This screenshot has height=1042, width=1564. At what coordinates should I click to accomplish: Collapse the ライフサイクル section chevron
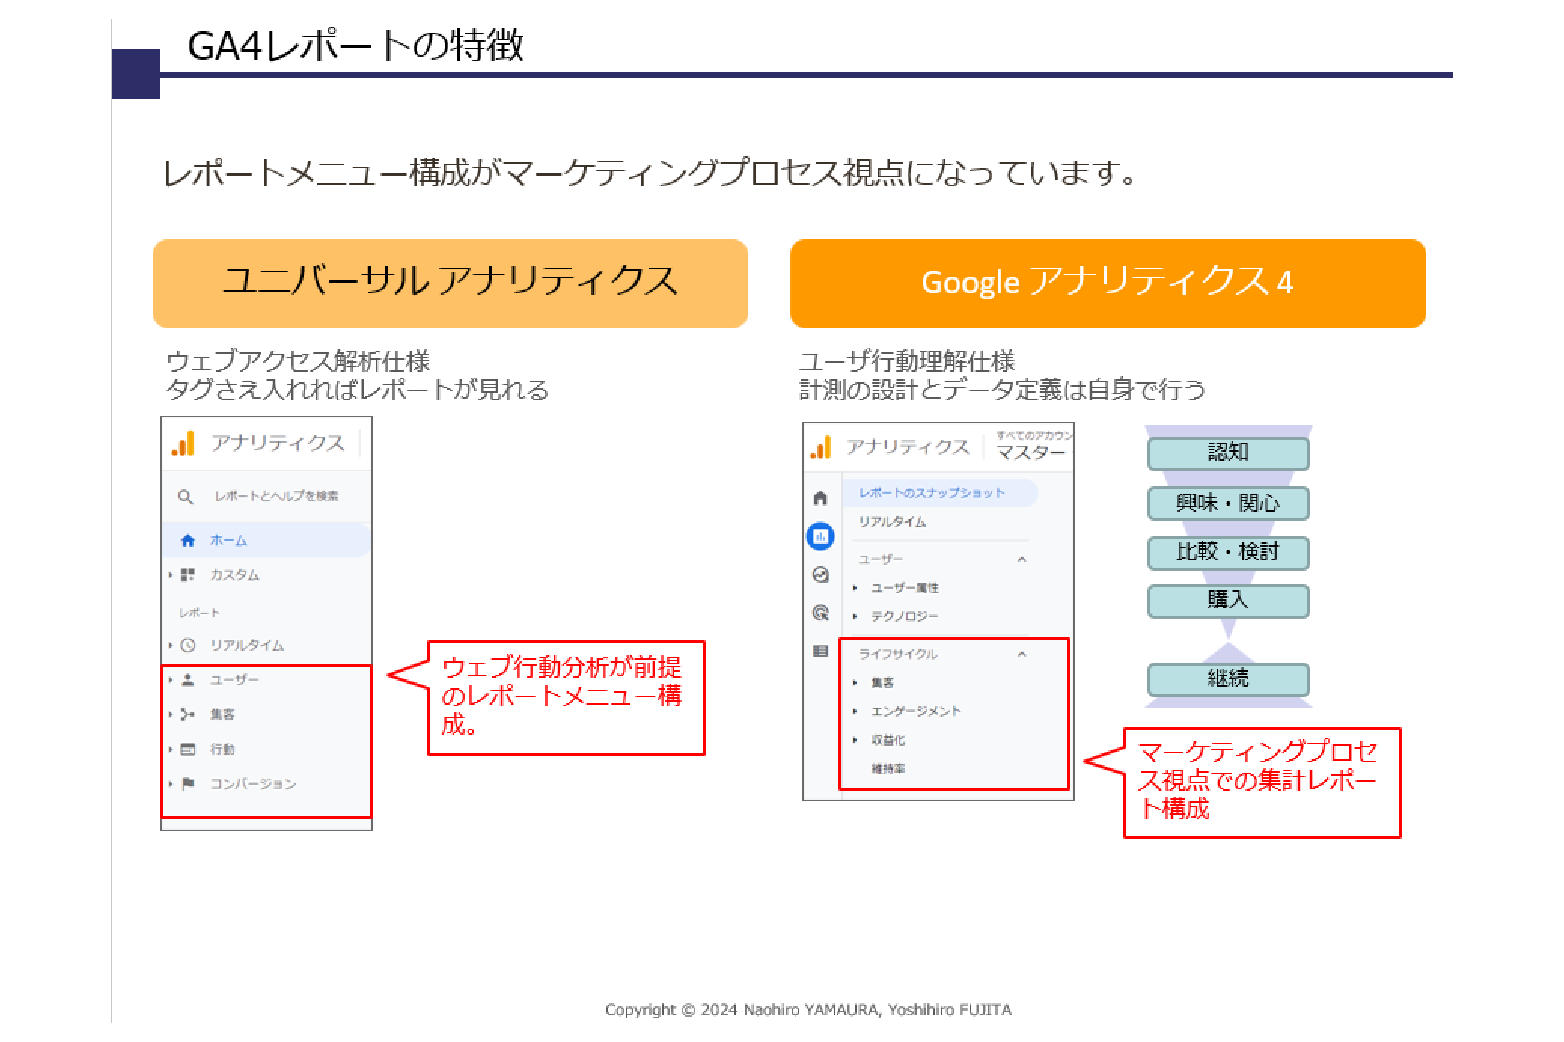tap(1022, 654)
